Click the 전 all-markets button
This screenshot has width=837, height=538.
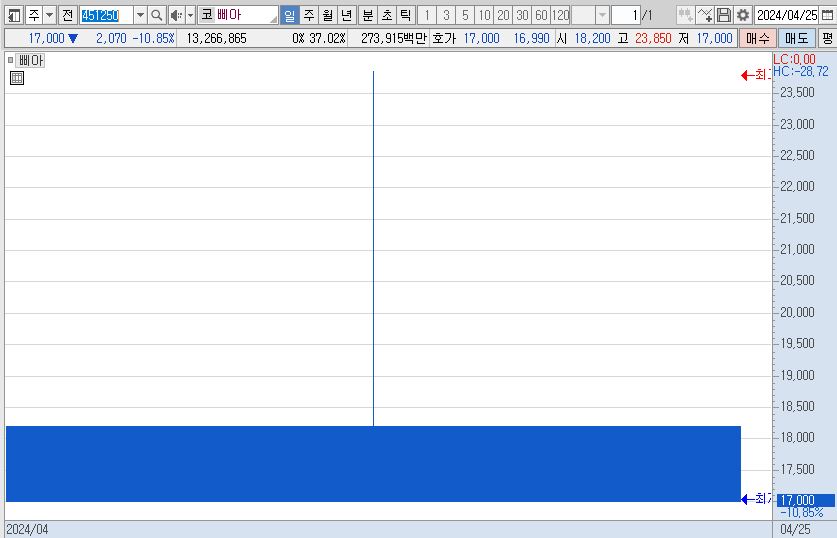(67, 15)
